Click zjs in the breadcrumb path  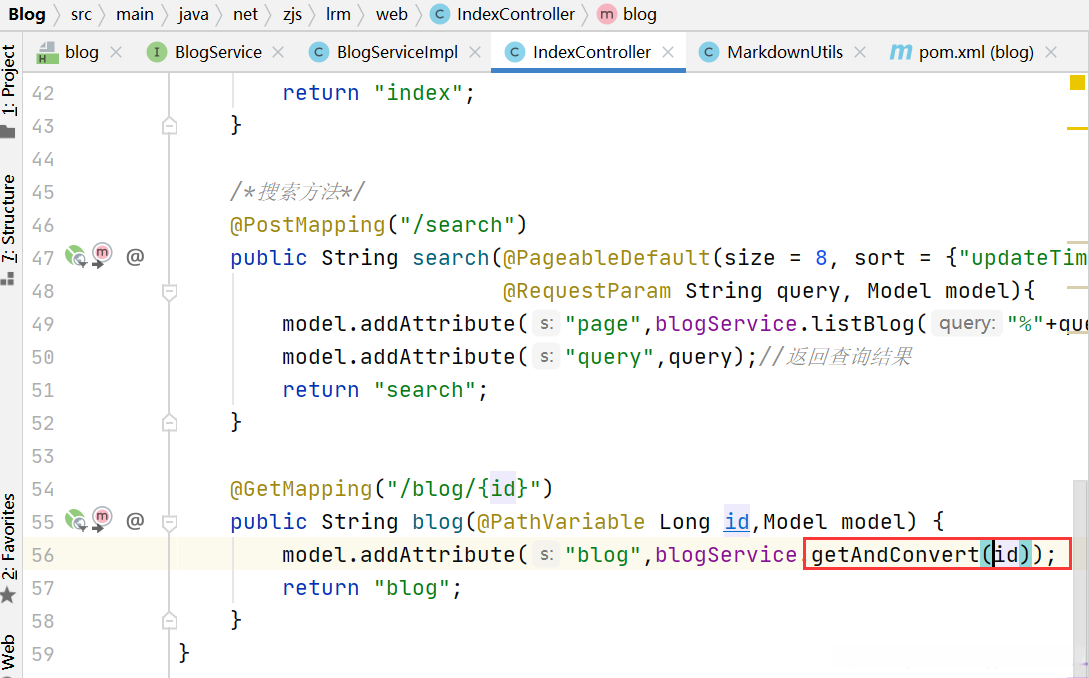coord(292,14)
